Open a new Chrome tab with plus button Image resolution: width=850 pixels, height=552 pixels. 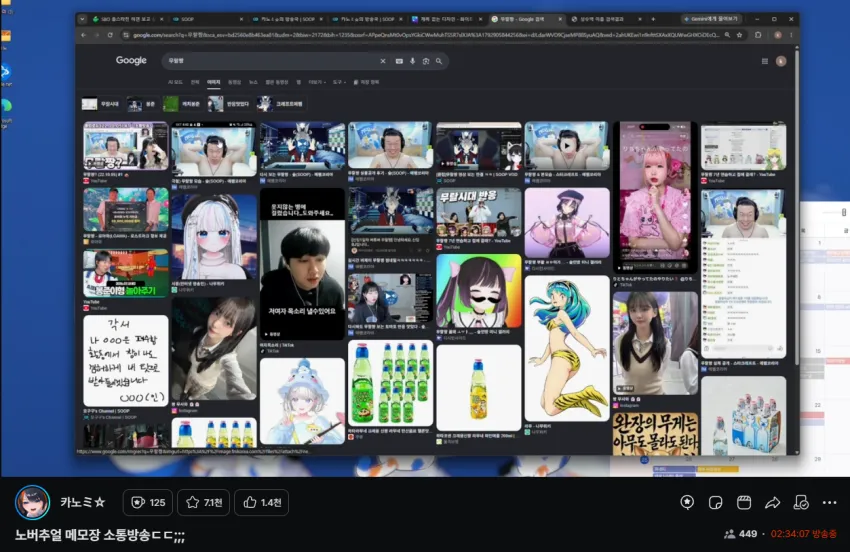[x=653, y=19]
